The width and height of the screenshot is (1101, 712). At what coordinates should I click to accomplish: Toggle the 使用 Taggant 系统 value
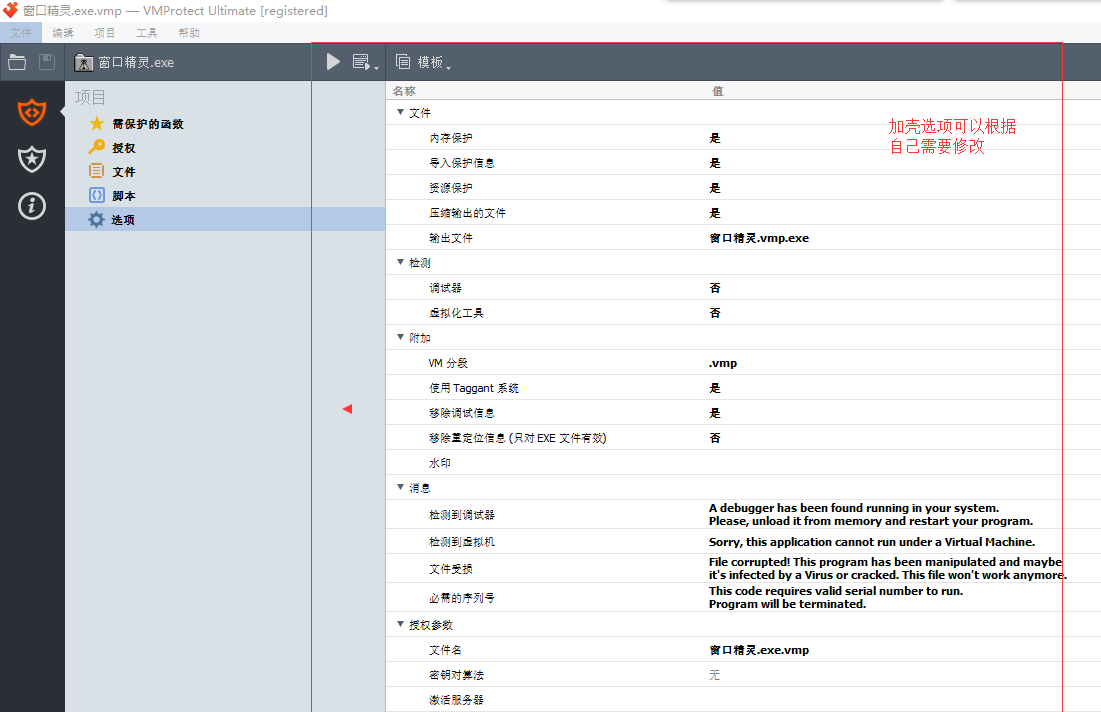(715, 388)
